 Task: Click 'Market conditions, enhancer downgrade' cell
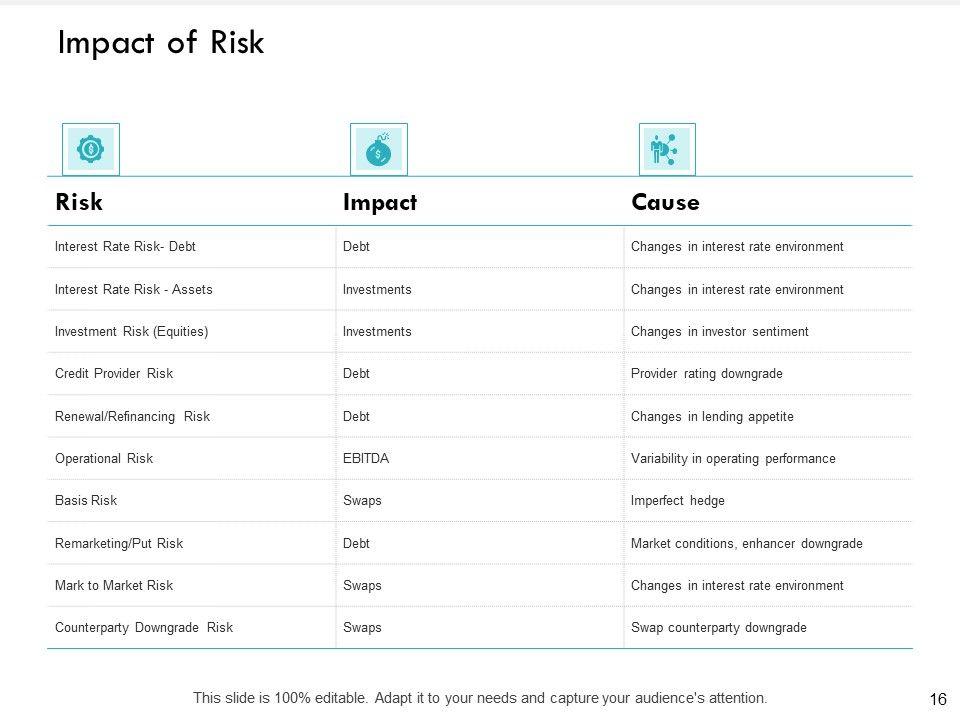746,544
